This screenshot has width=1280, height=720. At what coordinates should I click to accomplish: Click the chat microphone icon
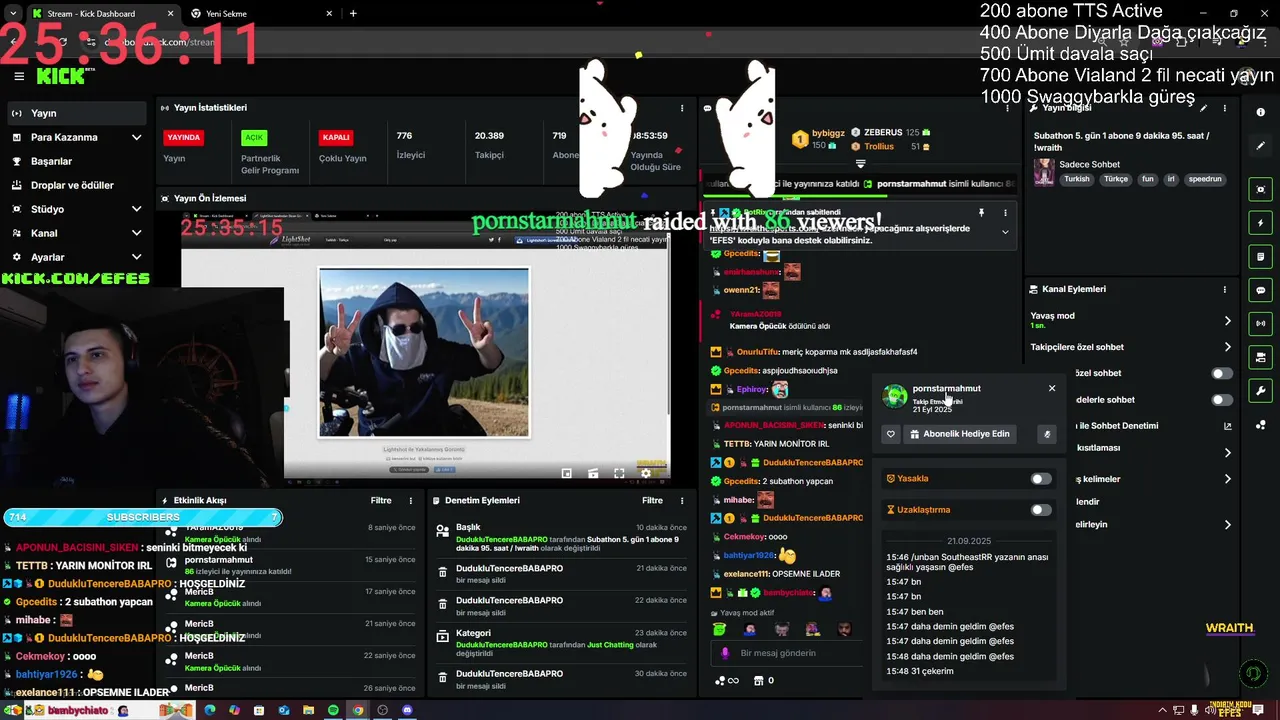725,653
